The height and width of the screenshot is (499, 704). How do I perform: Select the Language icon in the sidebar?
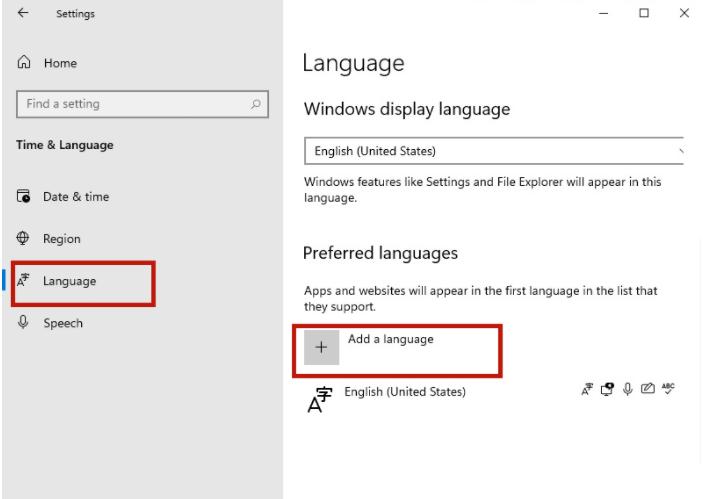[x=23, y=280]
